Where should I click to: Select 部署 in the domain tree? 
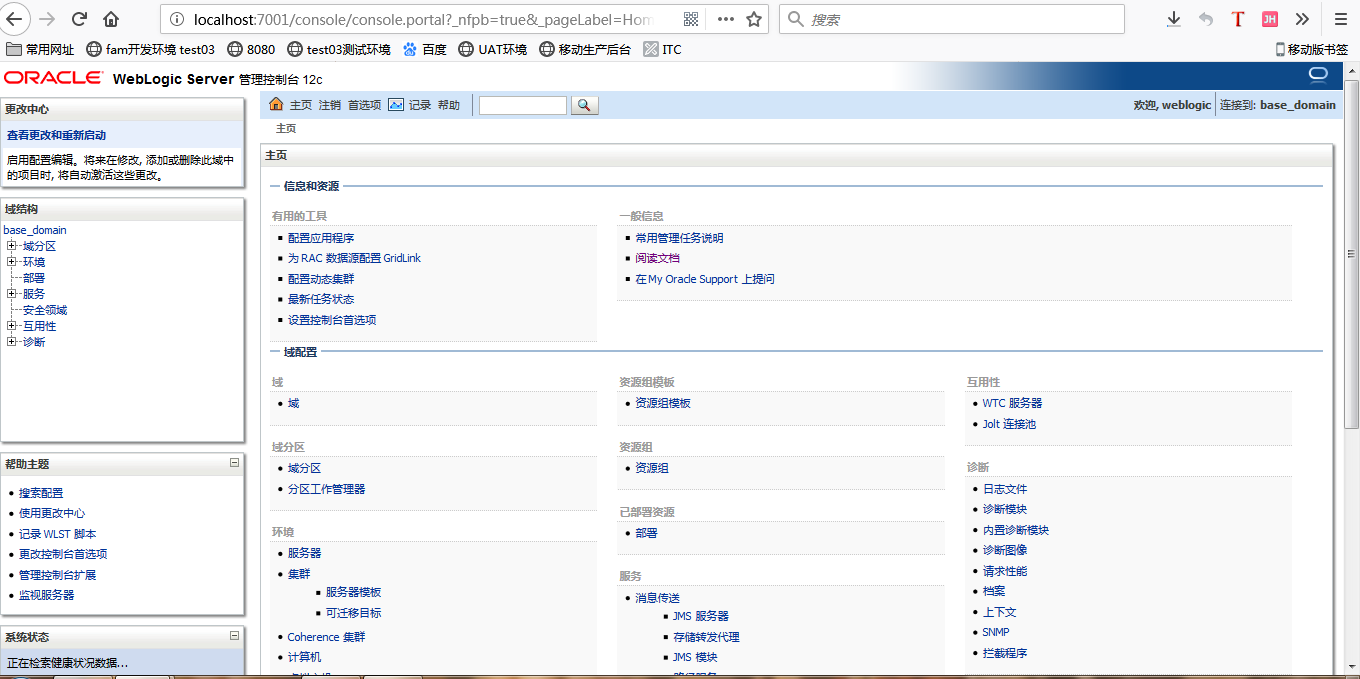point(34,278)
